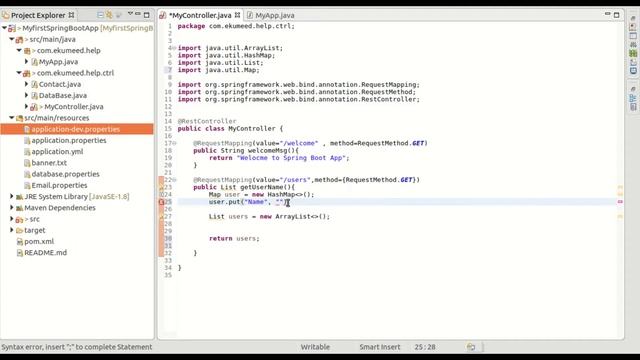Select Email.properties file

tap(60, 185)
